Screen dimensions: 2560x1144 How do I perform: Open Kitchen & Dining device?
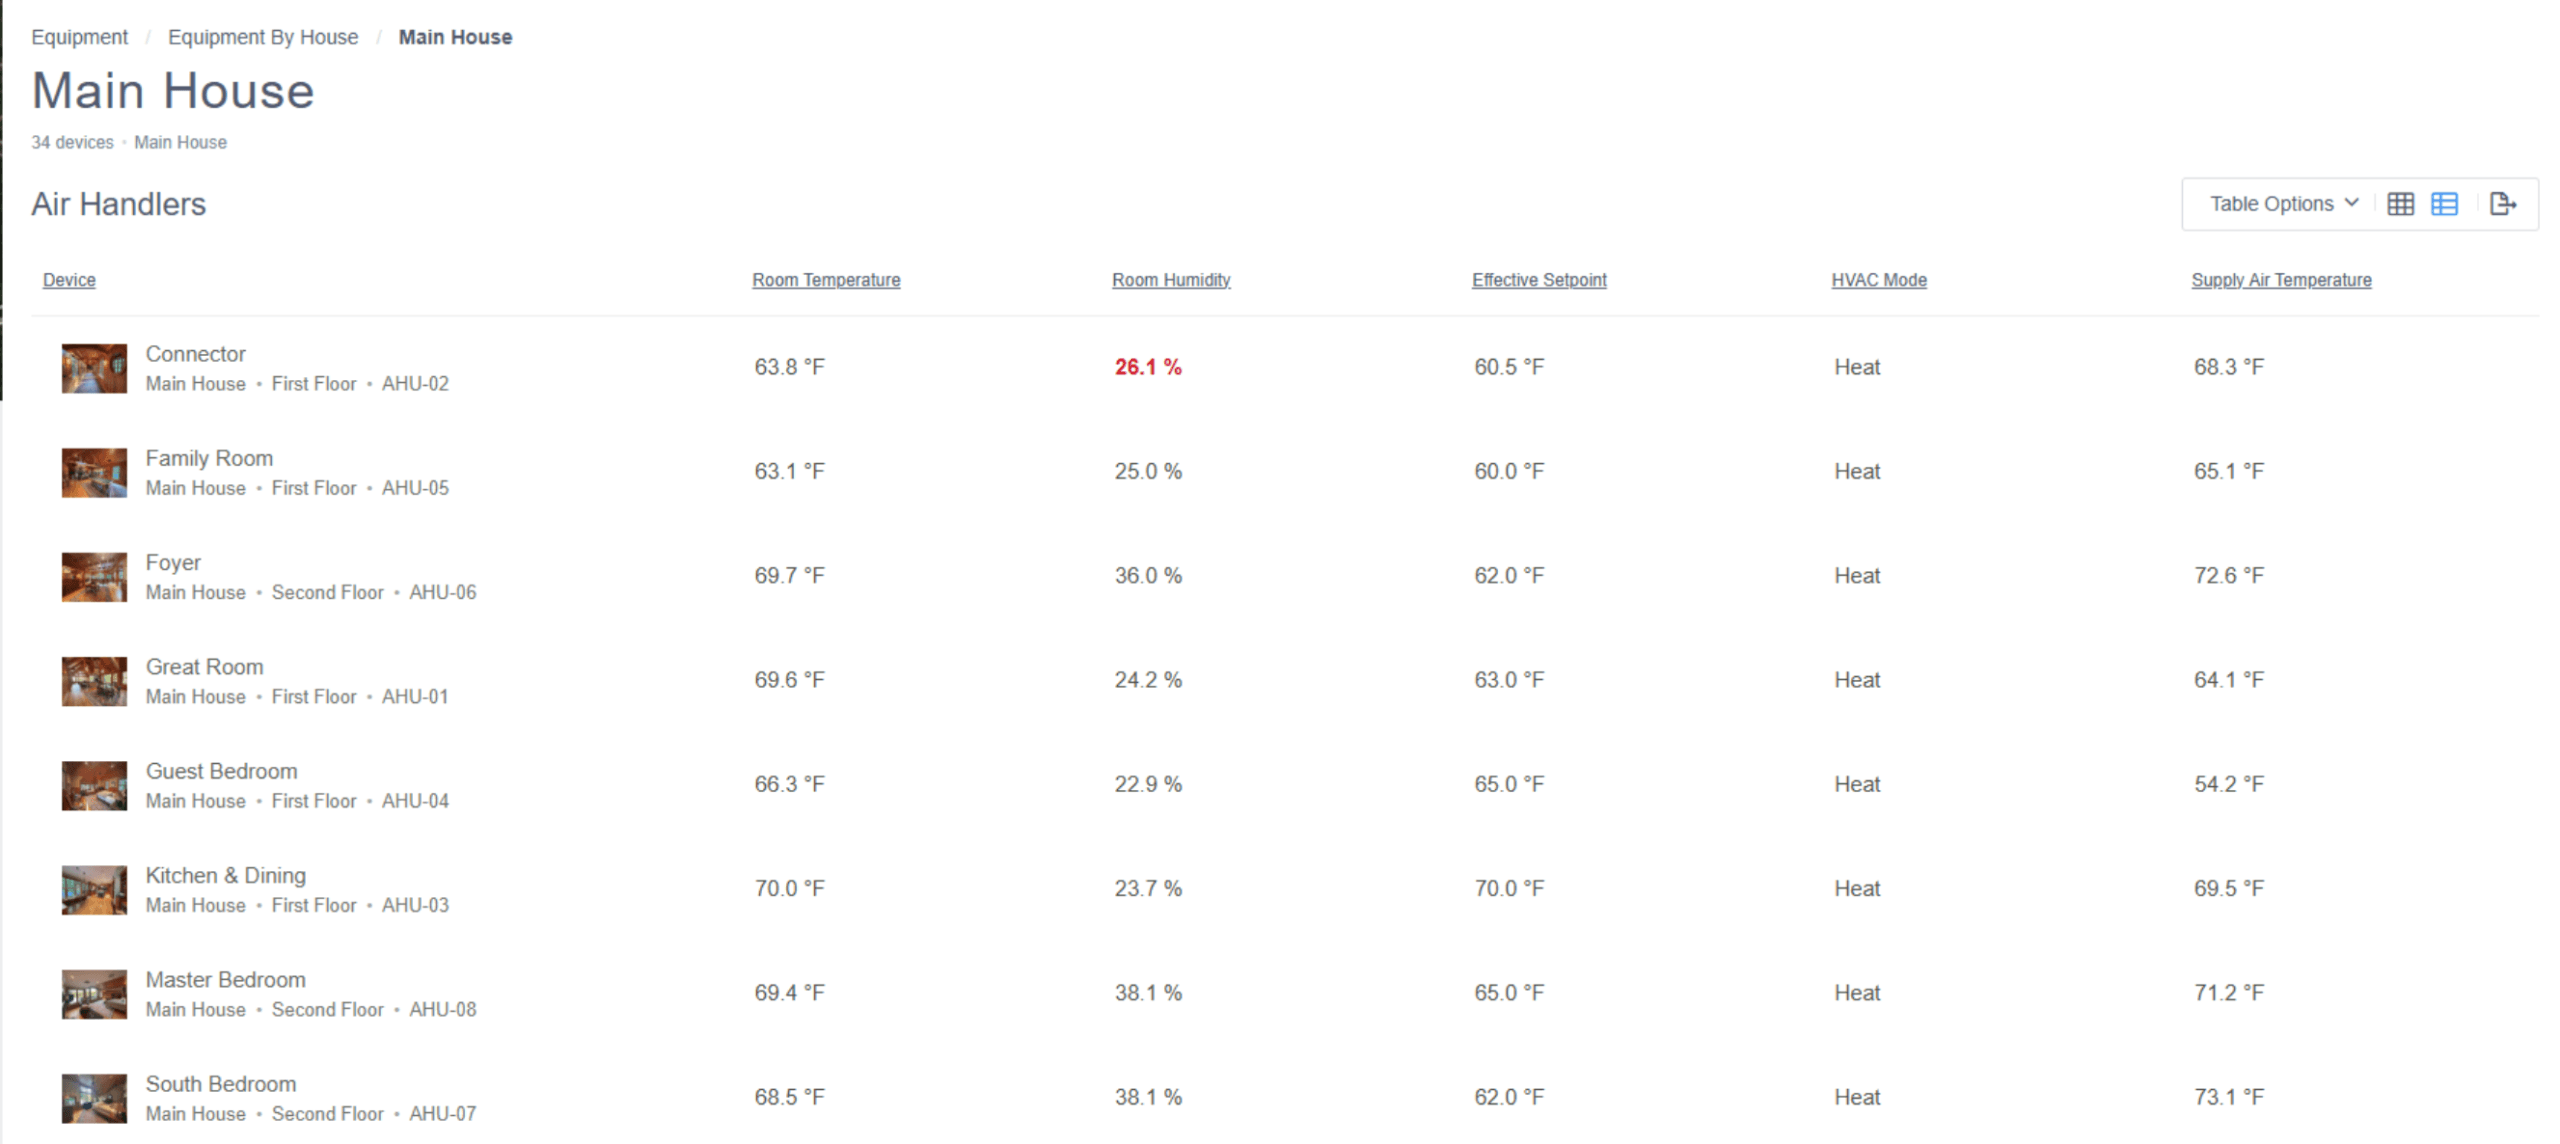click(x=225, y=876)
